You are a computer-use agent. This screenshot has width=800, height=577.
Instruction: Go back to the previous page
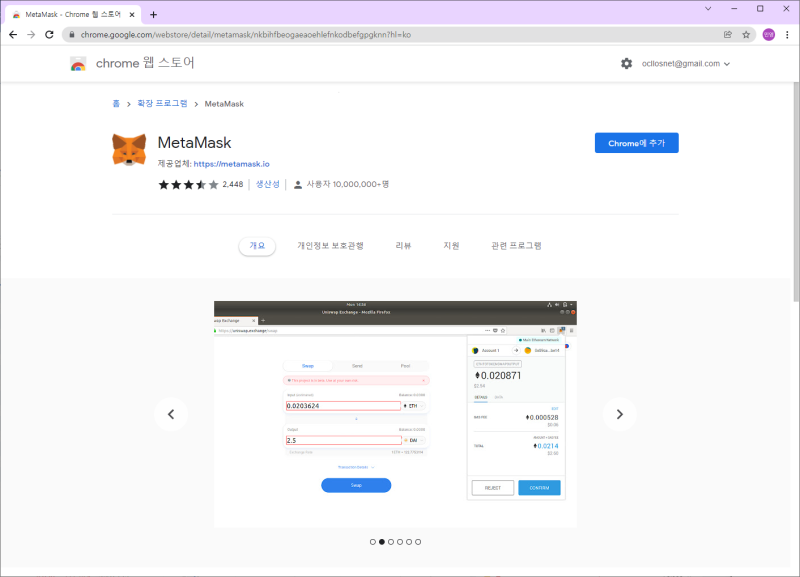point(13,35)
